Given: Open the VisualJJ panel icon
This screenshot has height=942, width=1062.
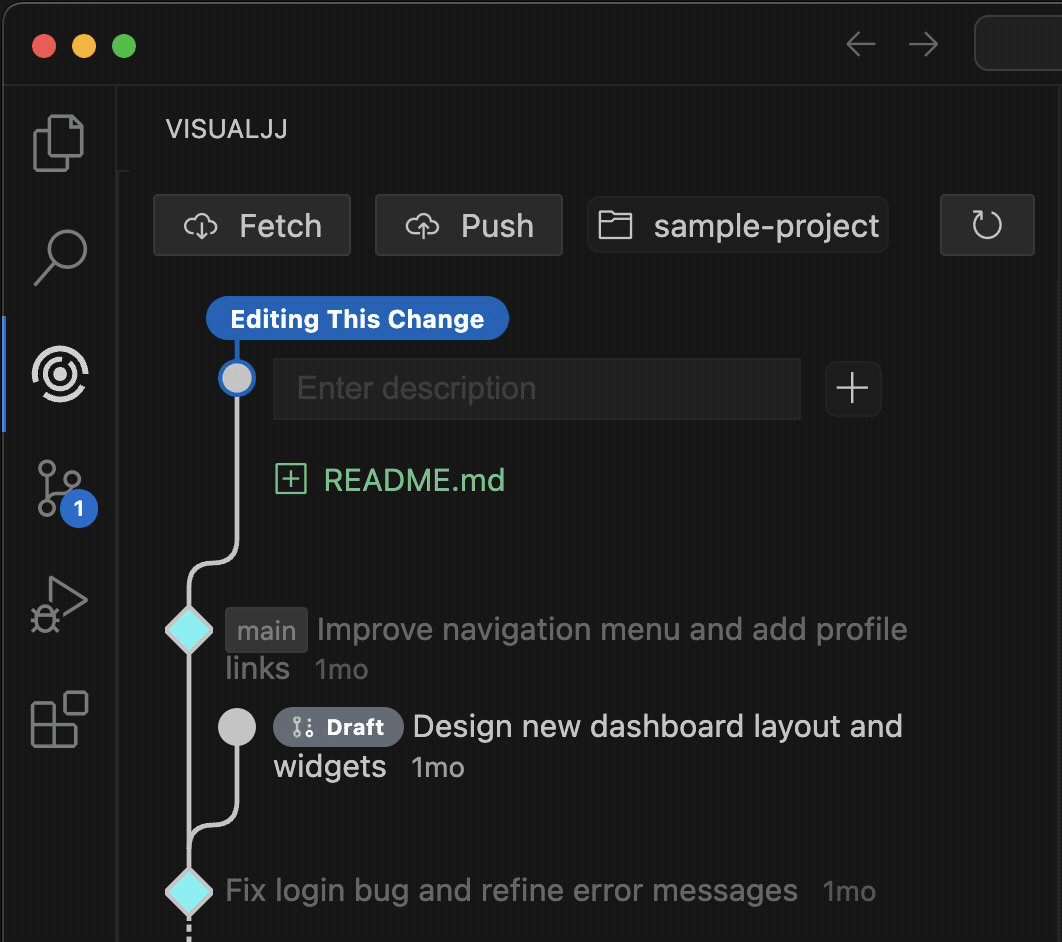Looking at the screenshot, I should 58,374.
